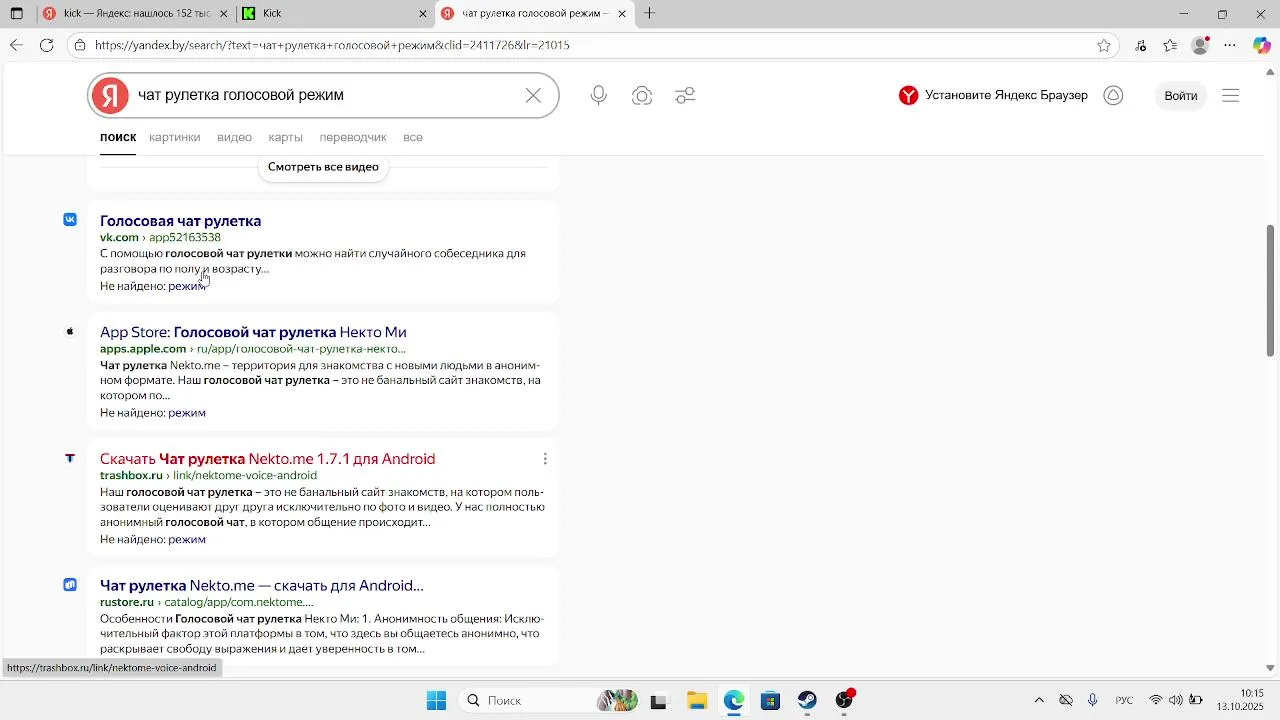The height and width of the screenshot is (720, 1280).
Task: Click the View site information lock icon
Action: [x=80, y=45]
